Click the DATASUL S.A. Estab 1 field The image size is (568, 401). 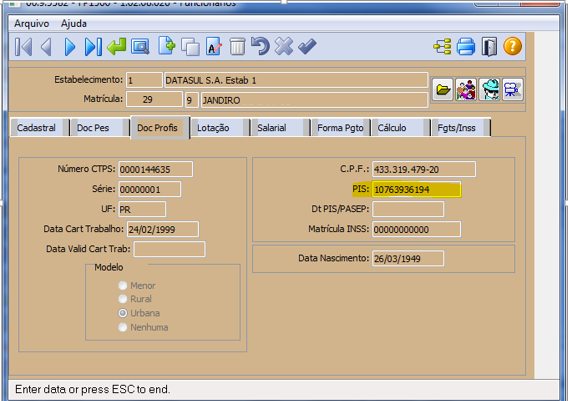pos(296,80)
